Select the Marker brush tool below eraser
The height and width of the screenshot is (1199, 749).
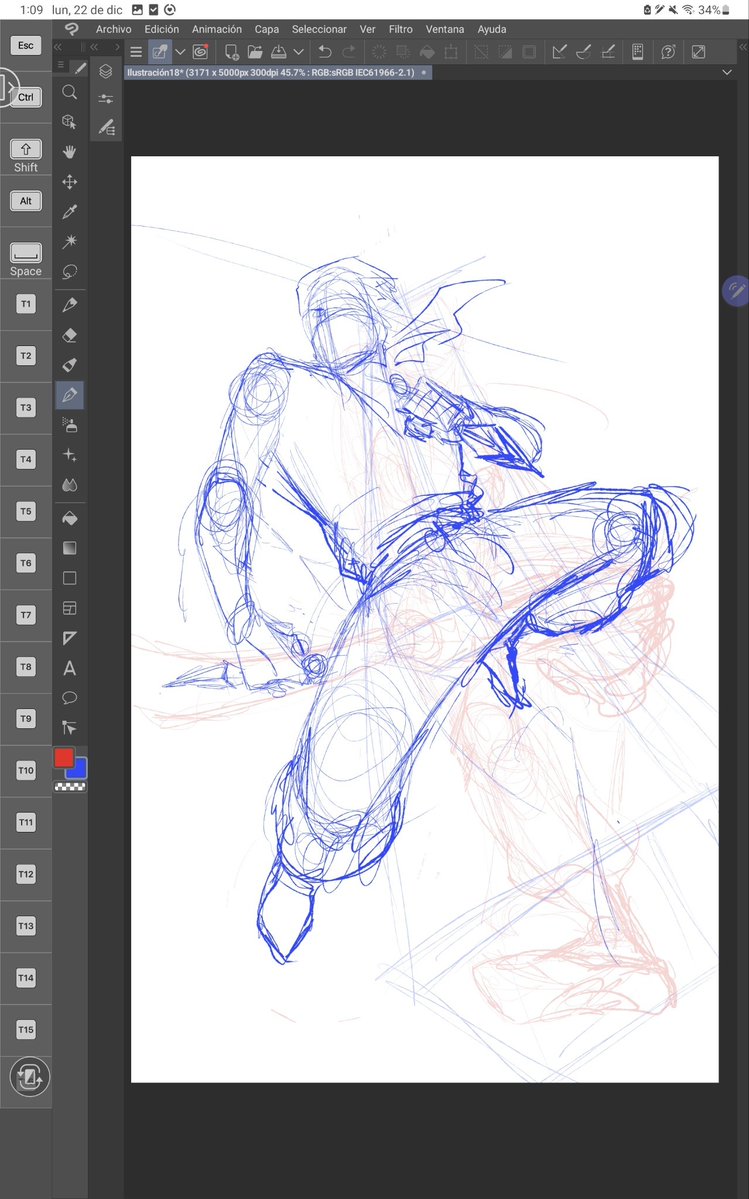tap(70, 365)
